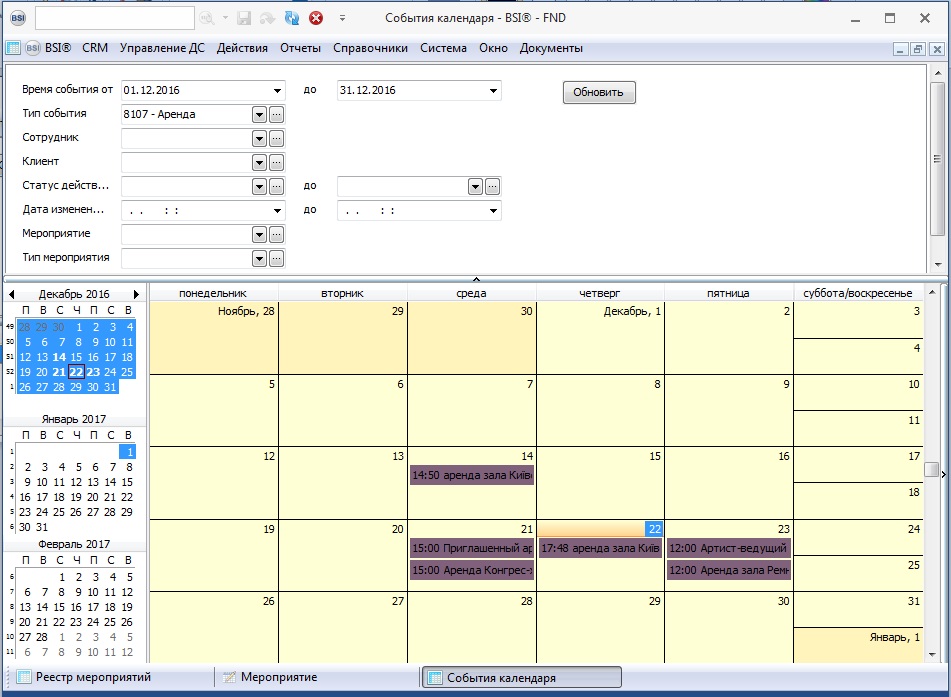Open the Отчеты menu
The width and height of the screenshot is (951, 697).
[x=300, y=48]
